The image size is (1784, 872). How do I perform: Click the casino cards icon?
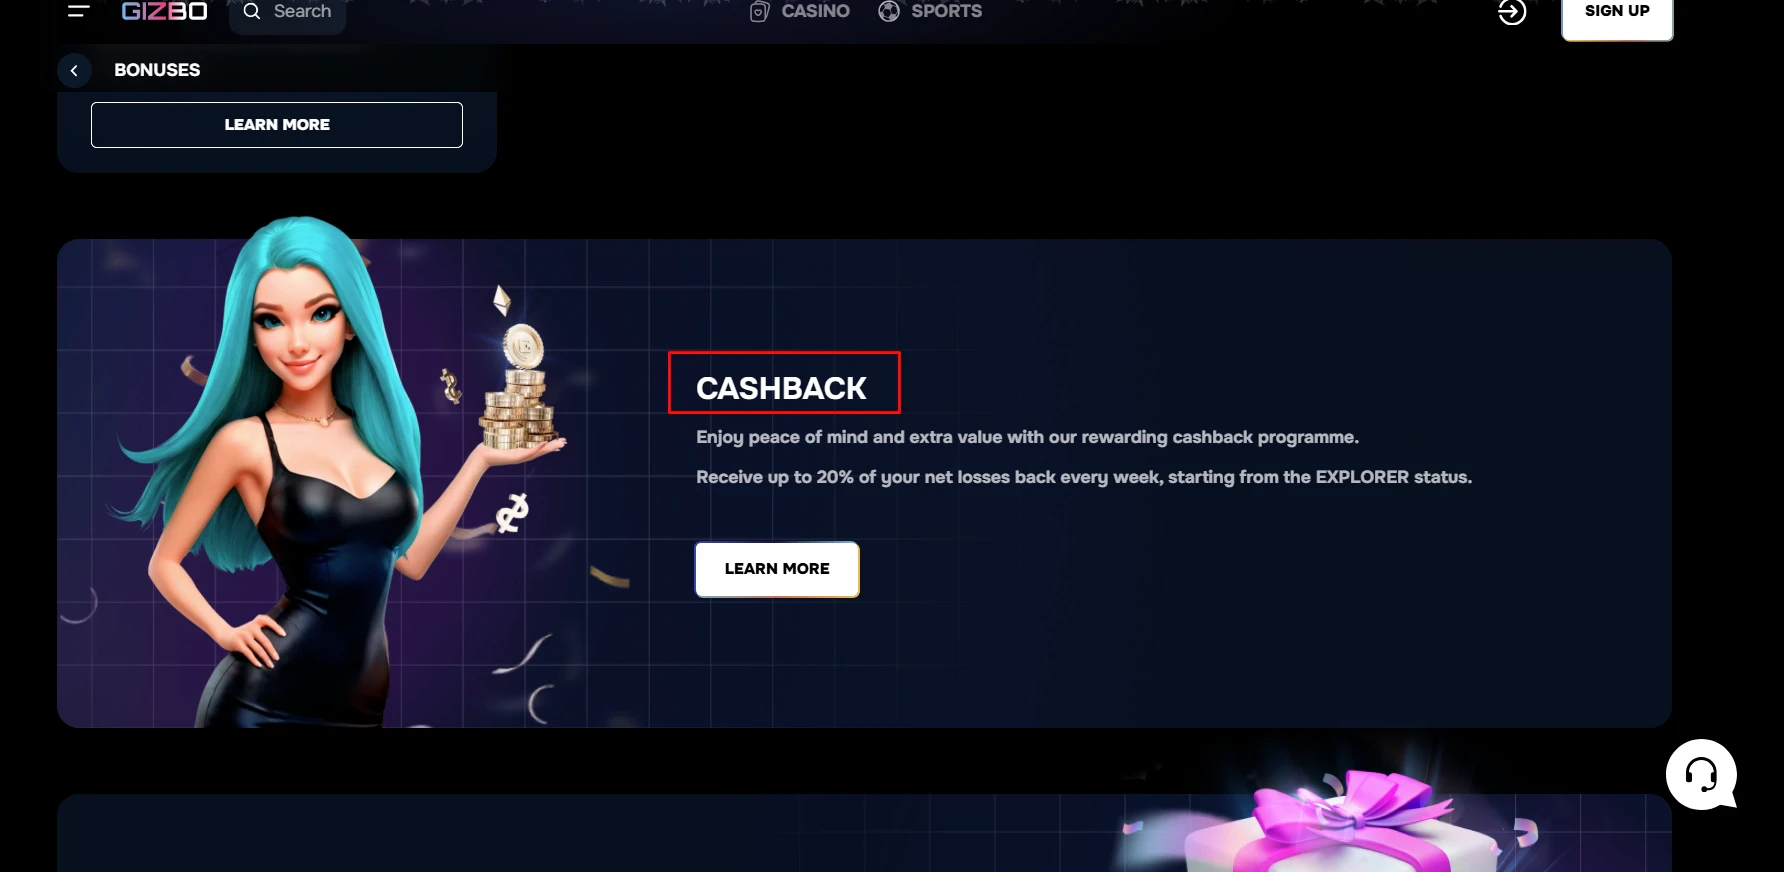click(x=759, y=11)
